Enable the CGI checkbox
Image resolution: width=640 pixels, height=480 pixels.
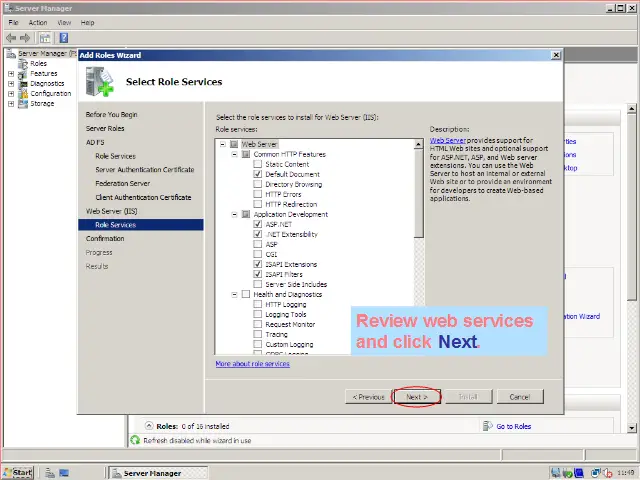(x=258, y=254)
